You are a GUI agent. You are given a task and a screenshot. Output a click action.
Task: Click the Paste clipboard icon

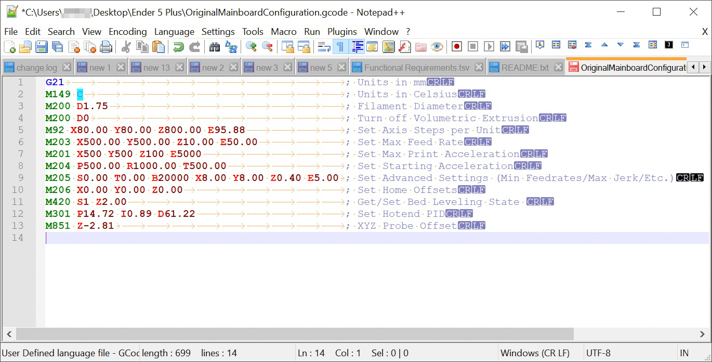coord(158,46)
